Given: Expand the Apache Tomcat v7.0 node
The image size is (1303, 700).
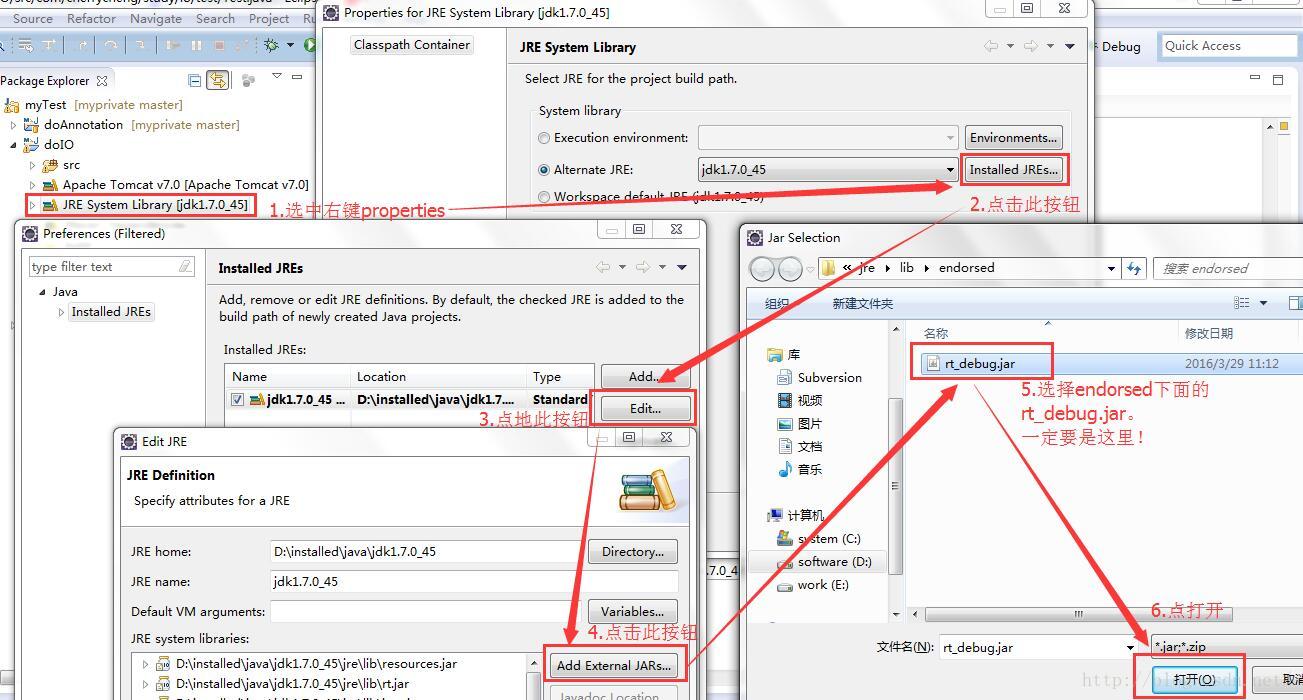Looking at the screenshot, I should tap(32, 185).
